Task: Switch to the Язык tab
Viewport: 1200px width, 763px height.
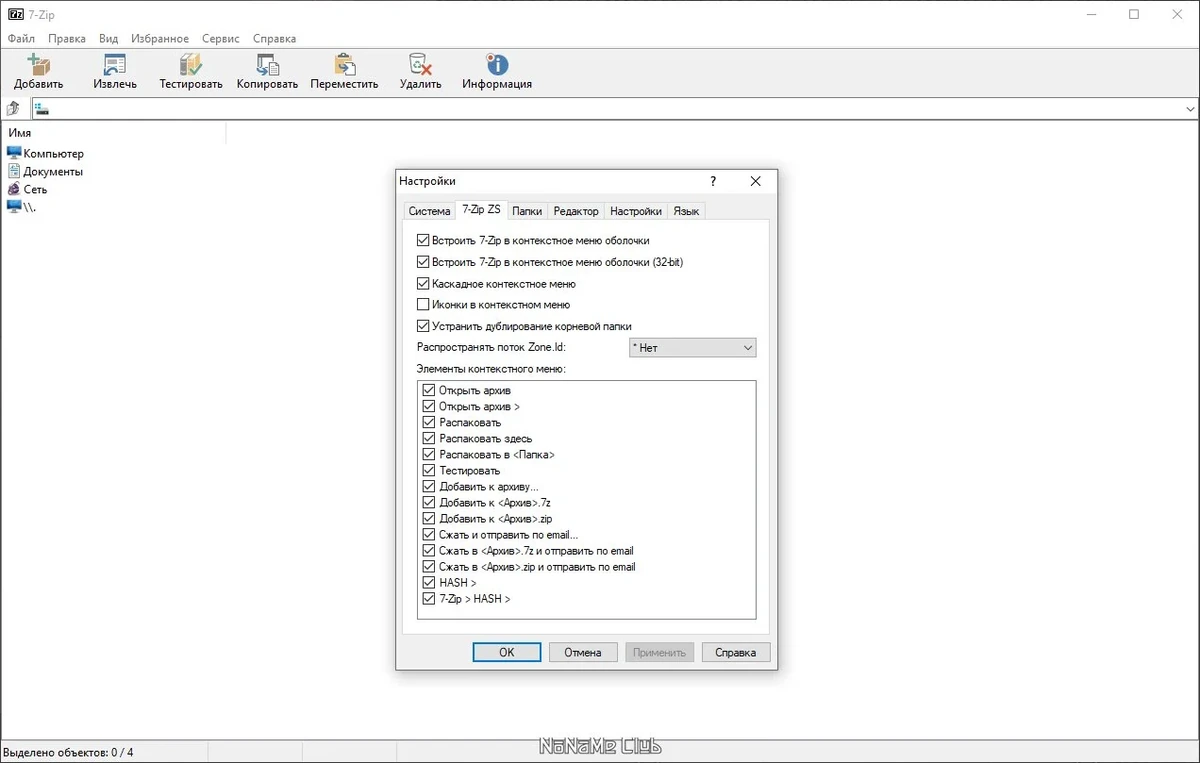Action: [x=686, y=211]
